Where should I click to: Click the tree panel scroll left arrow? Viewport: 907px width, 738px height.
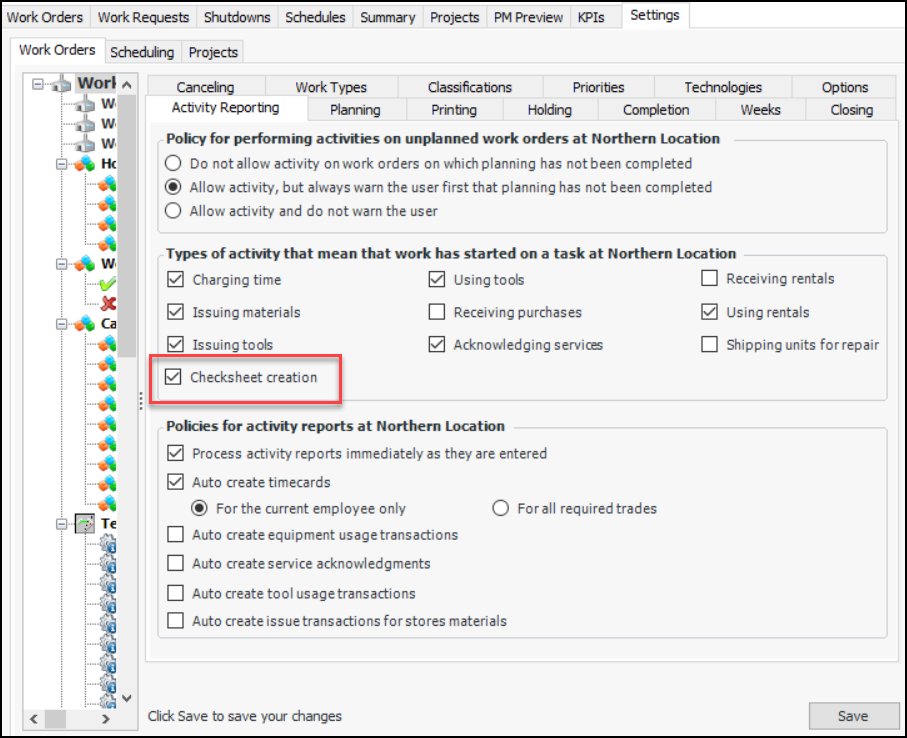point(34,719)
